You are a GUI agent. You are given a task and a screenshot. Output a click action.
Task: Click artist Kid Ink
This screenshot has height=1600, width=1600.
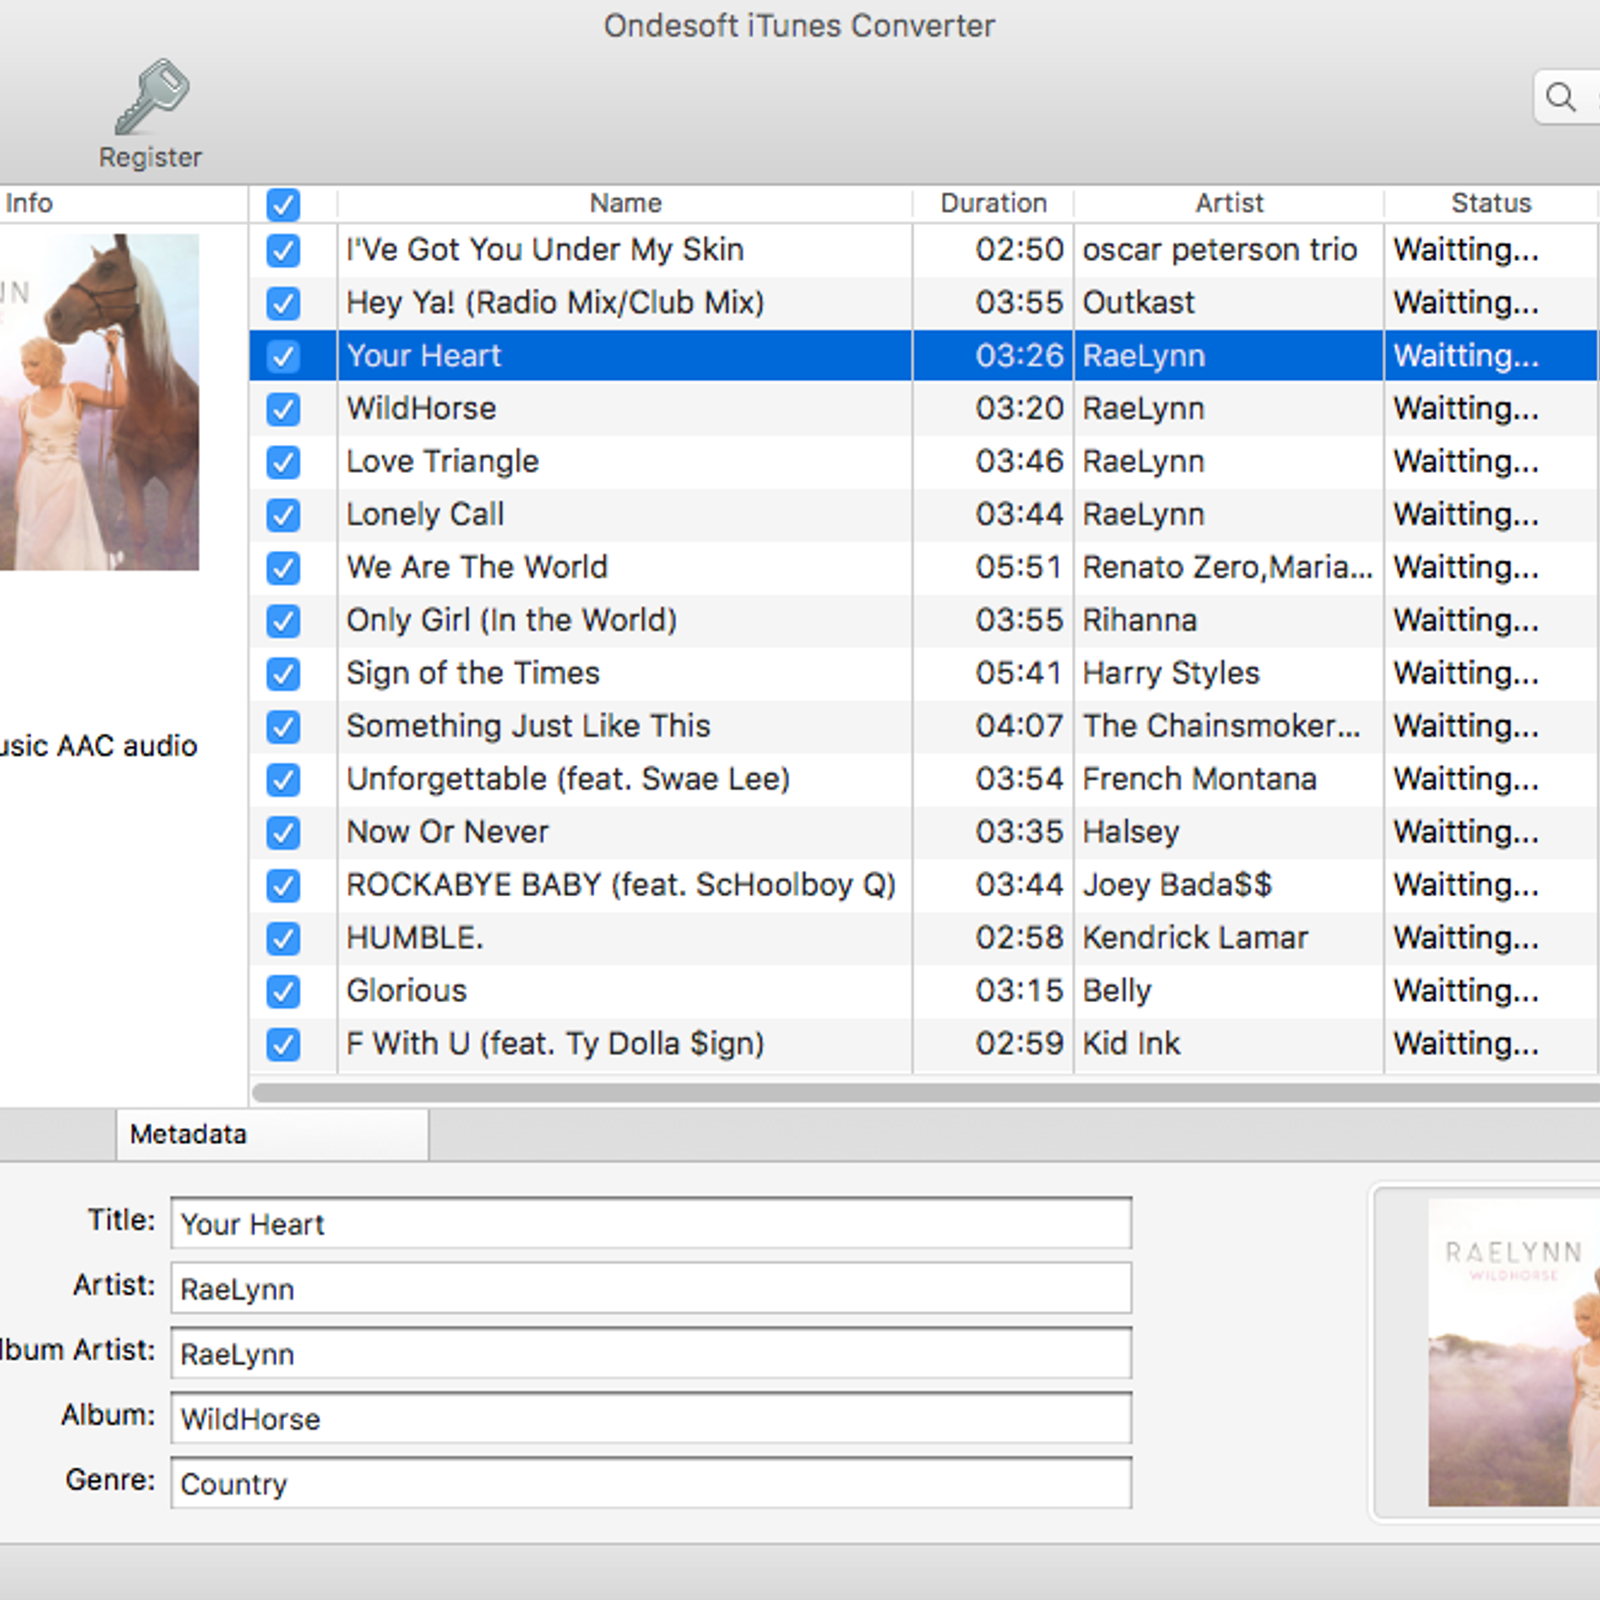1131,1045
